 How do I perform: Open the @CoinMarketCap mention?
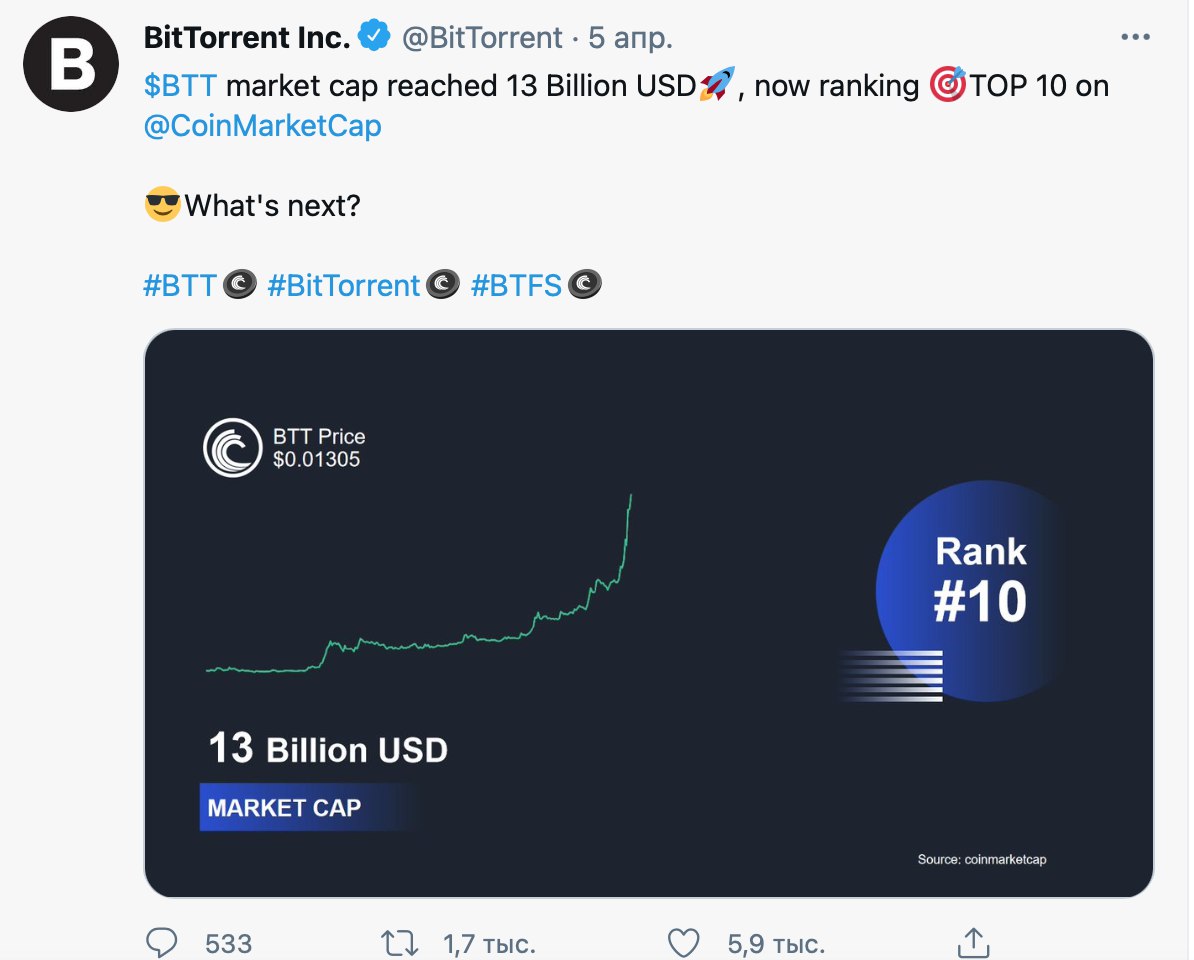click(263, 127)
